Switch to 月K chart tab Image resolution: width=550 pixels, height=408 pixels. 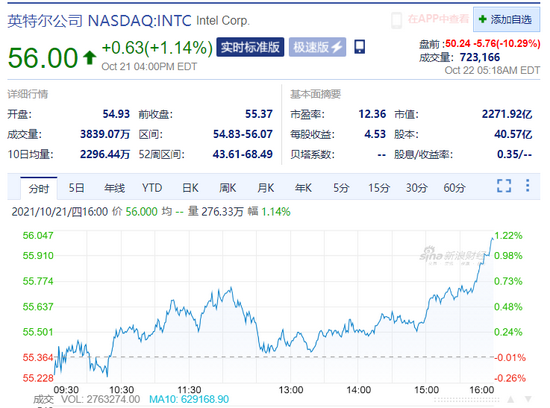coord(266,188)
